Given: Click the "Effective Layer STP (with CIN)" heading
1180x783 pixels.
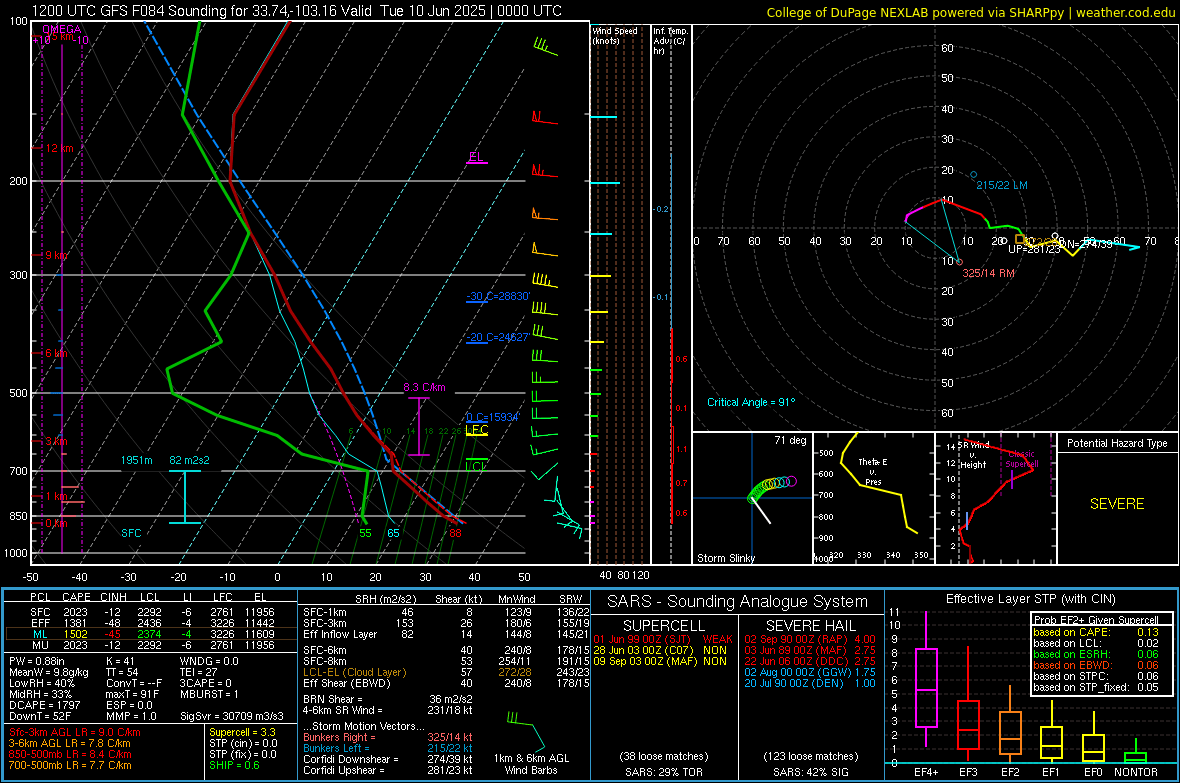Looking at the screenshot, I should click(1030, 599).
